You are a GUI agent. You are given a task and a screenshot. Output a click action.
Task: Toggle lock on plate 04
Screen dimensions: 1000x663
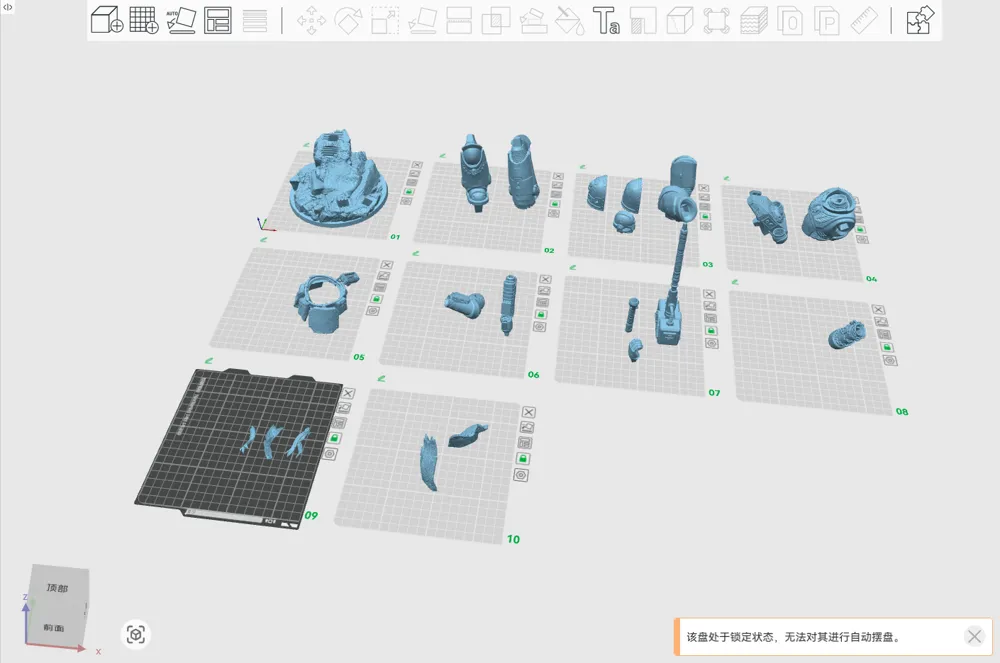click(860, 229)
